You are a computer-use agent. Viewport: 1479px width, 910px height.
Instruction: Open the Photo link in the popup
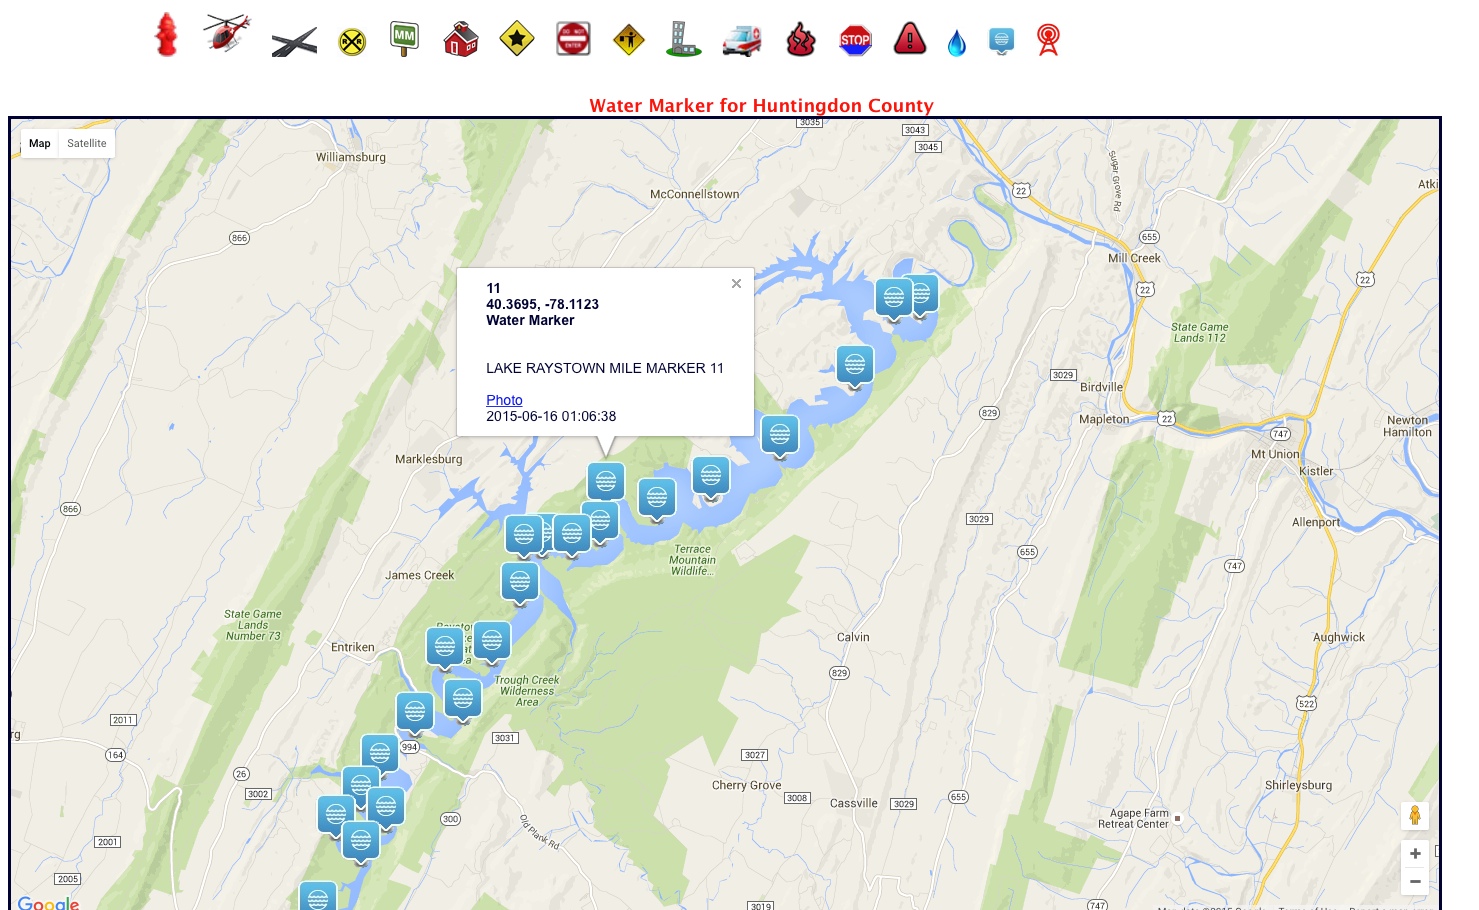504,400
